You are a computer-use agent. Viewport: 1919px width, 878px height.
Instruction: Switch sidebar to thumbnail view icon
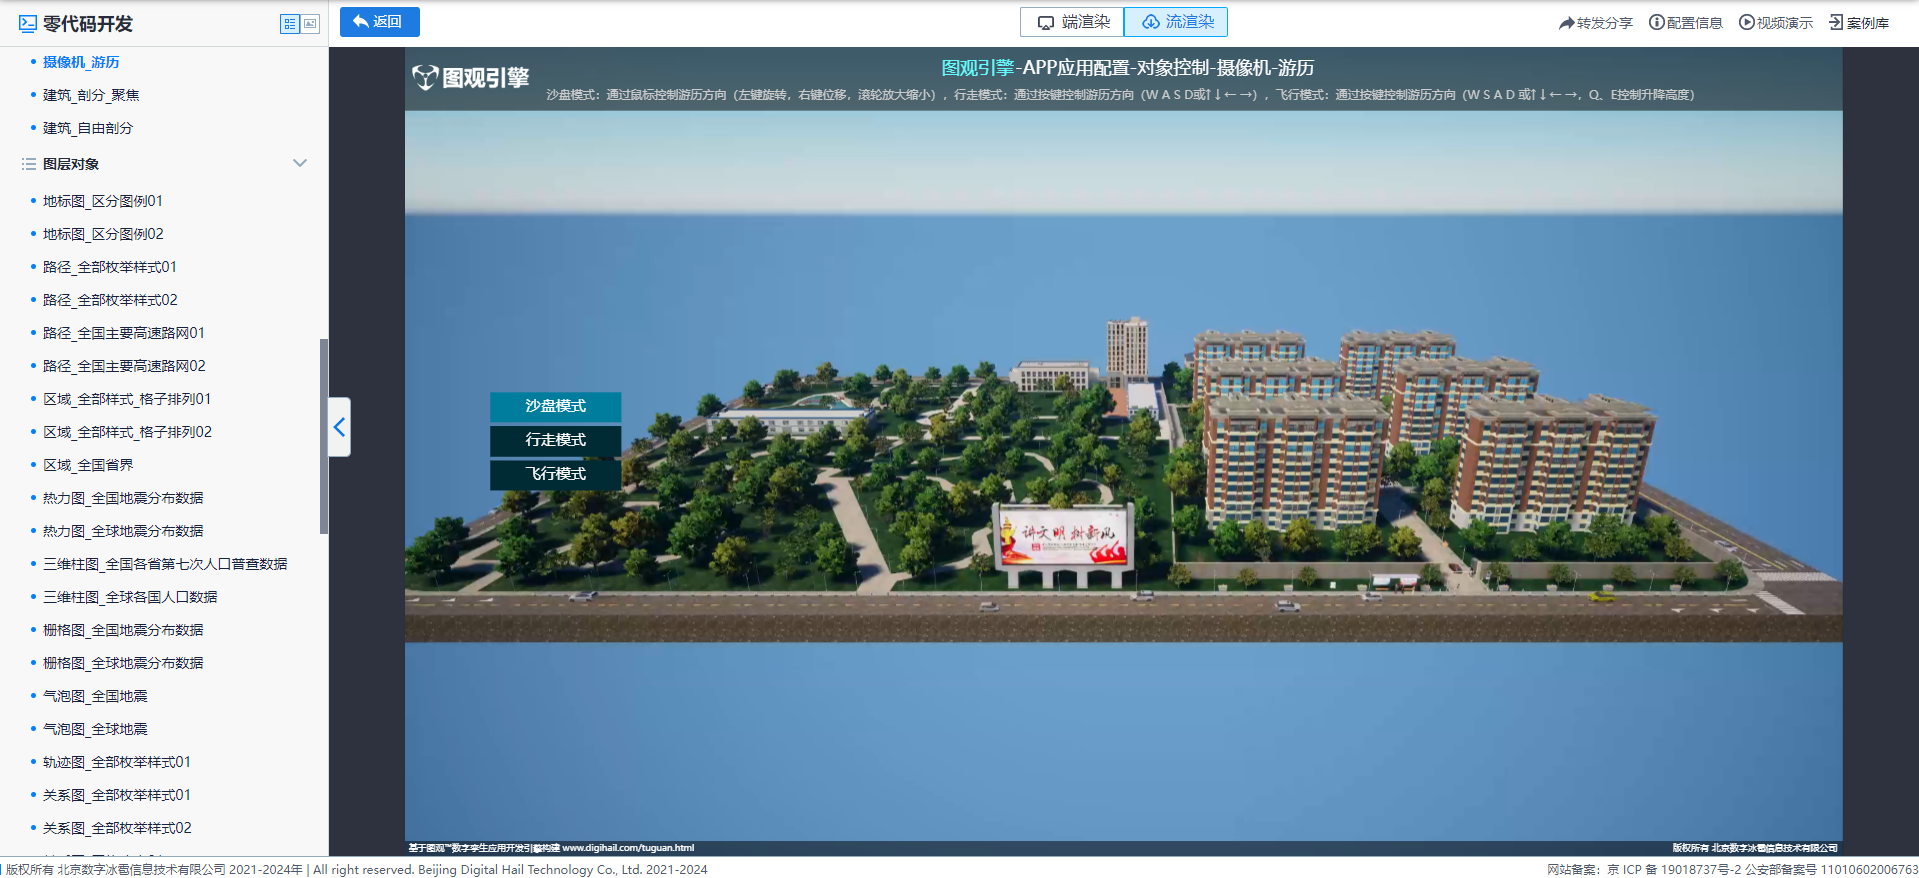tap(310, 24)
